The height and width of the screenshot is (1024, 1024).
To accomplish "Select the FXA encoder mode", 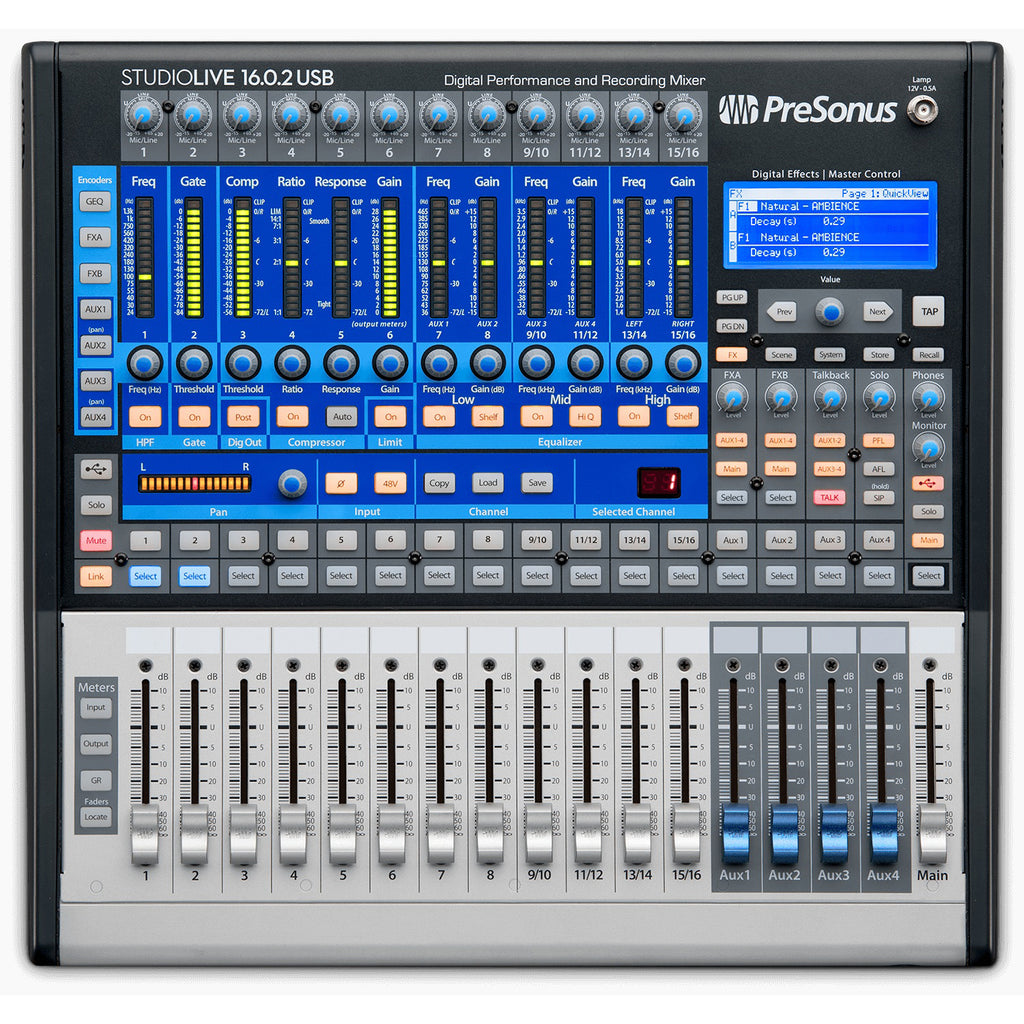I will (x=95, y=237).
